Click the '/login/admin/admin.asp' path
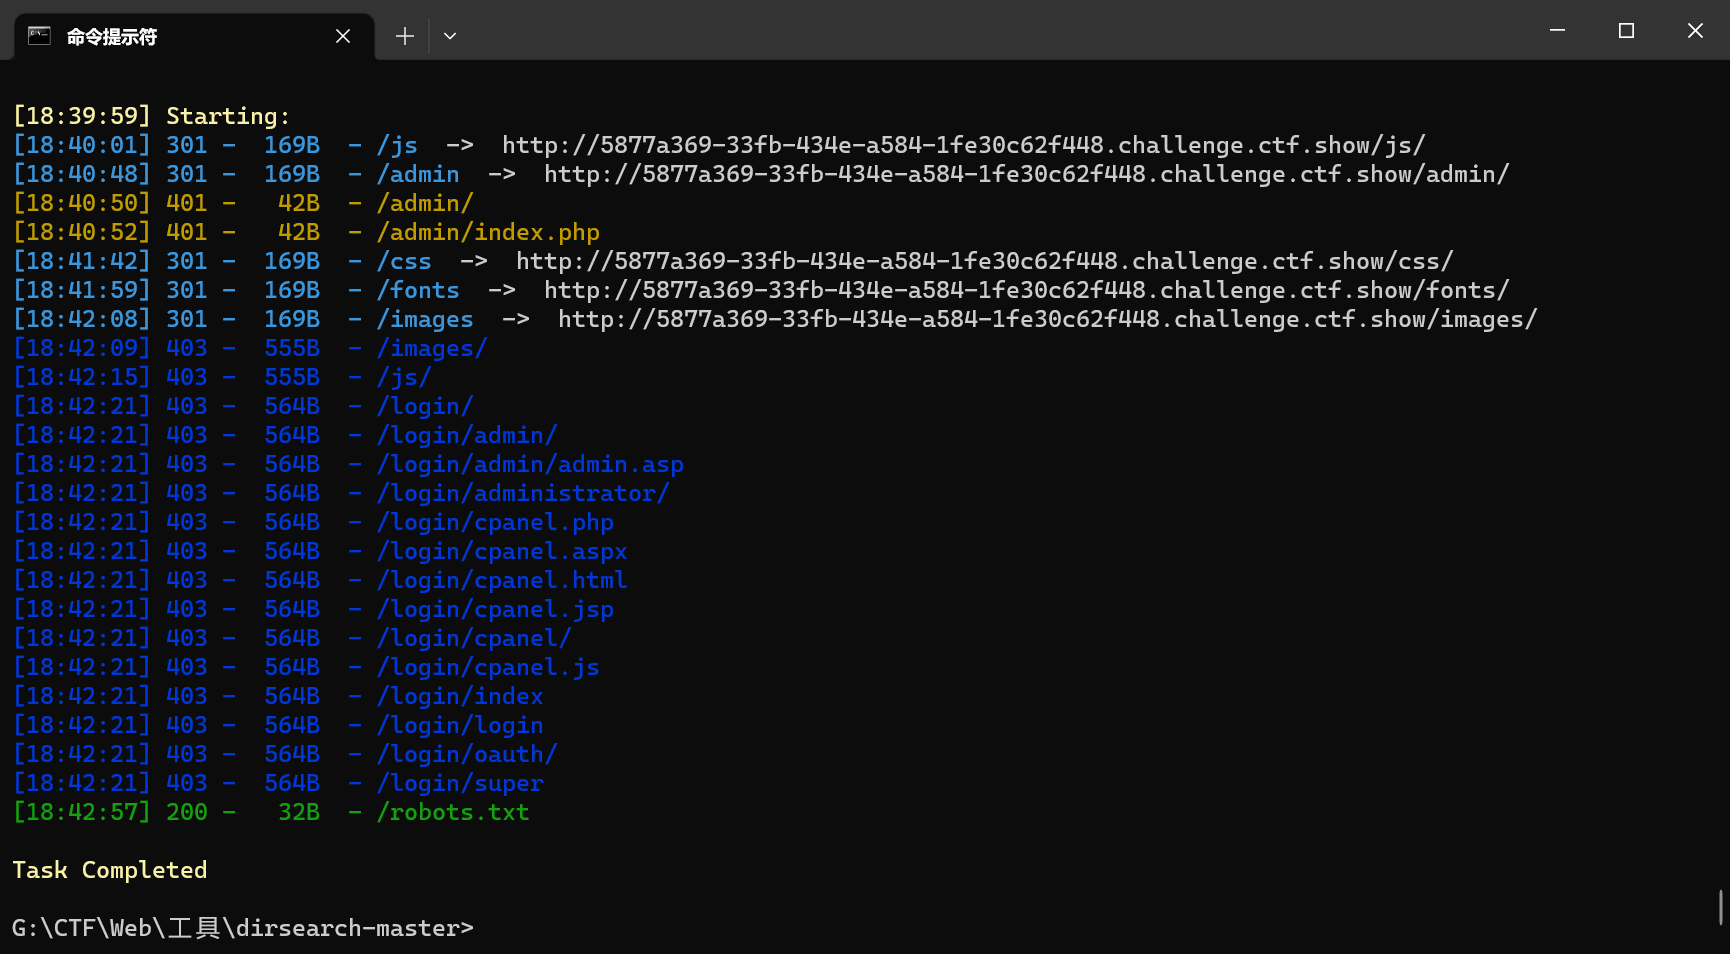Viewport: 1730px width, 954px height. pyautogui.click(x=530, y=464)
